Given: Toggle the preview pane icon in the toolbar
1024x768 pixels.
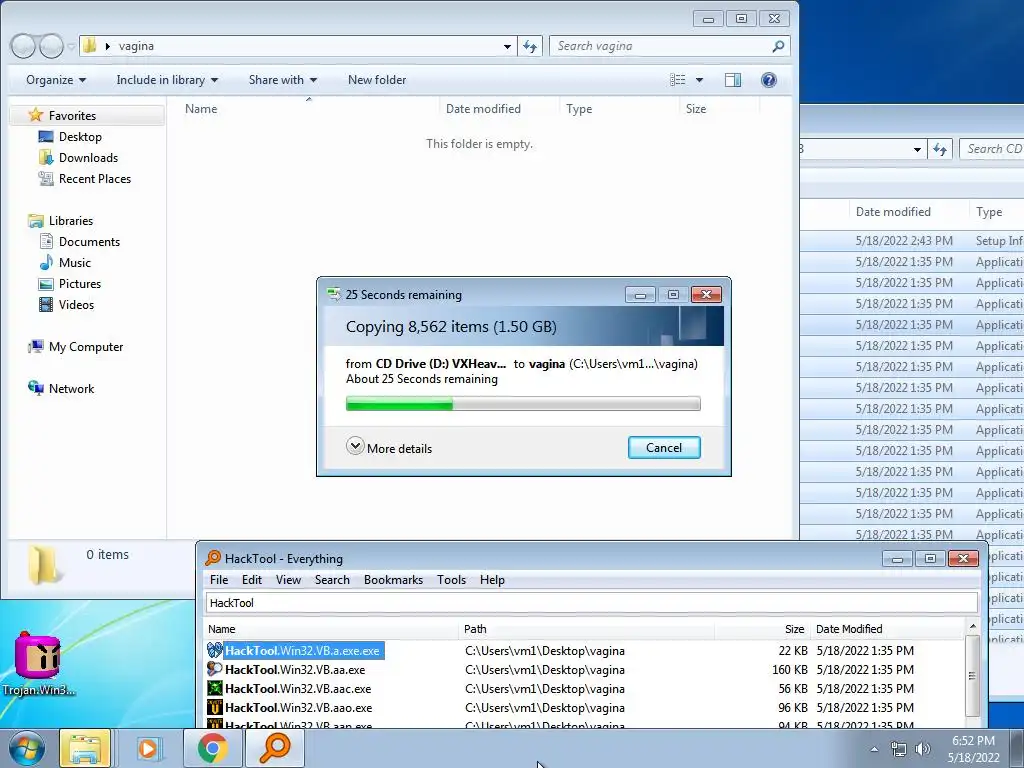Looking at the screenshot, I should [x=733, y=80].
